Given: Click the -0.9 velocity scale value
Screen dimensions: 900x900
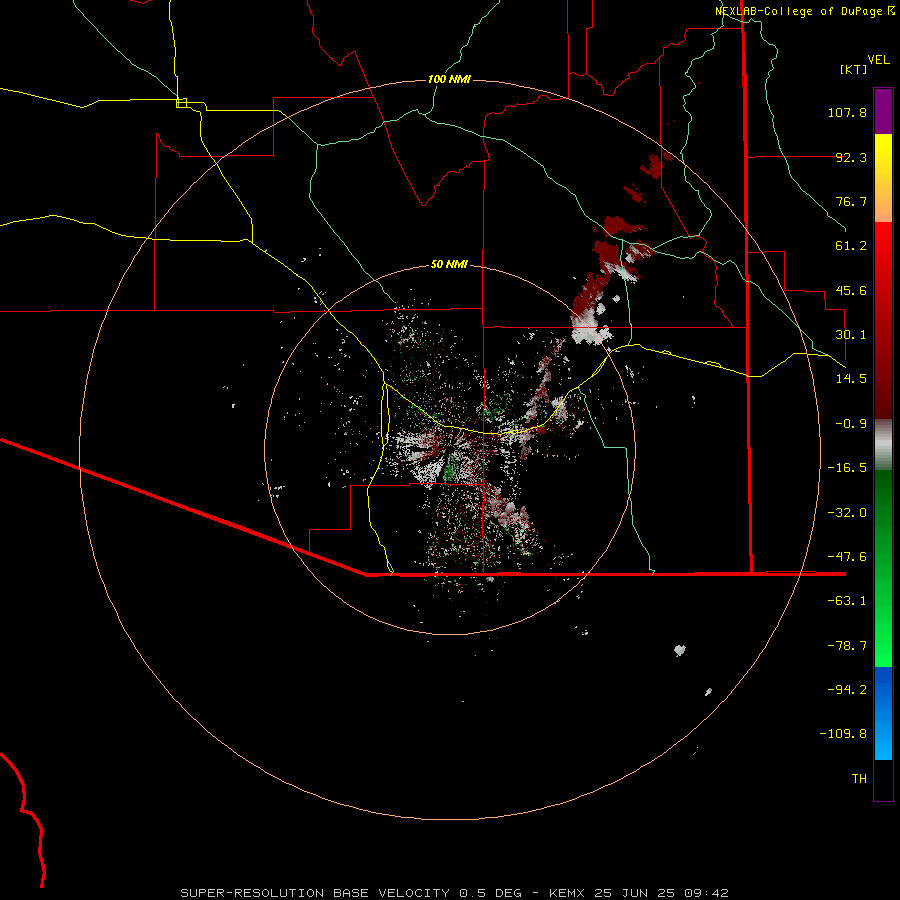Looking at the screenshot, I should (851, 424).
